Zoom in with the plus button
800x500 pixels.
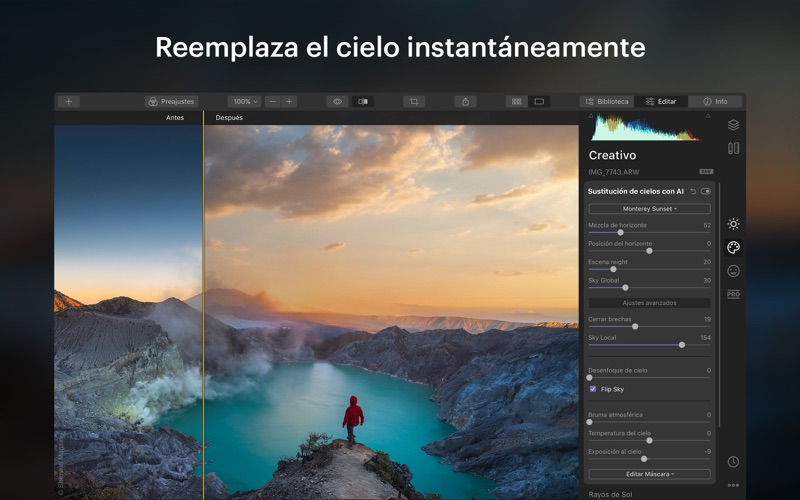click(x=289, y=102)
